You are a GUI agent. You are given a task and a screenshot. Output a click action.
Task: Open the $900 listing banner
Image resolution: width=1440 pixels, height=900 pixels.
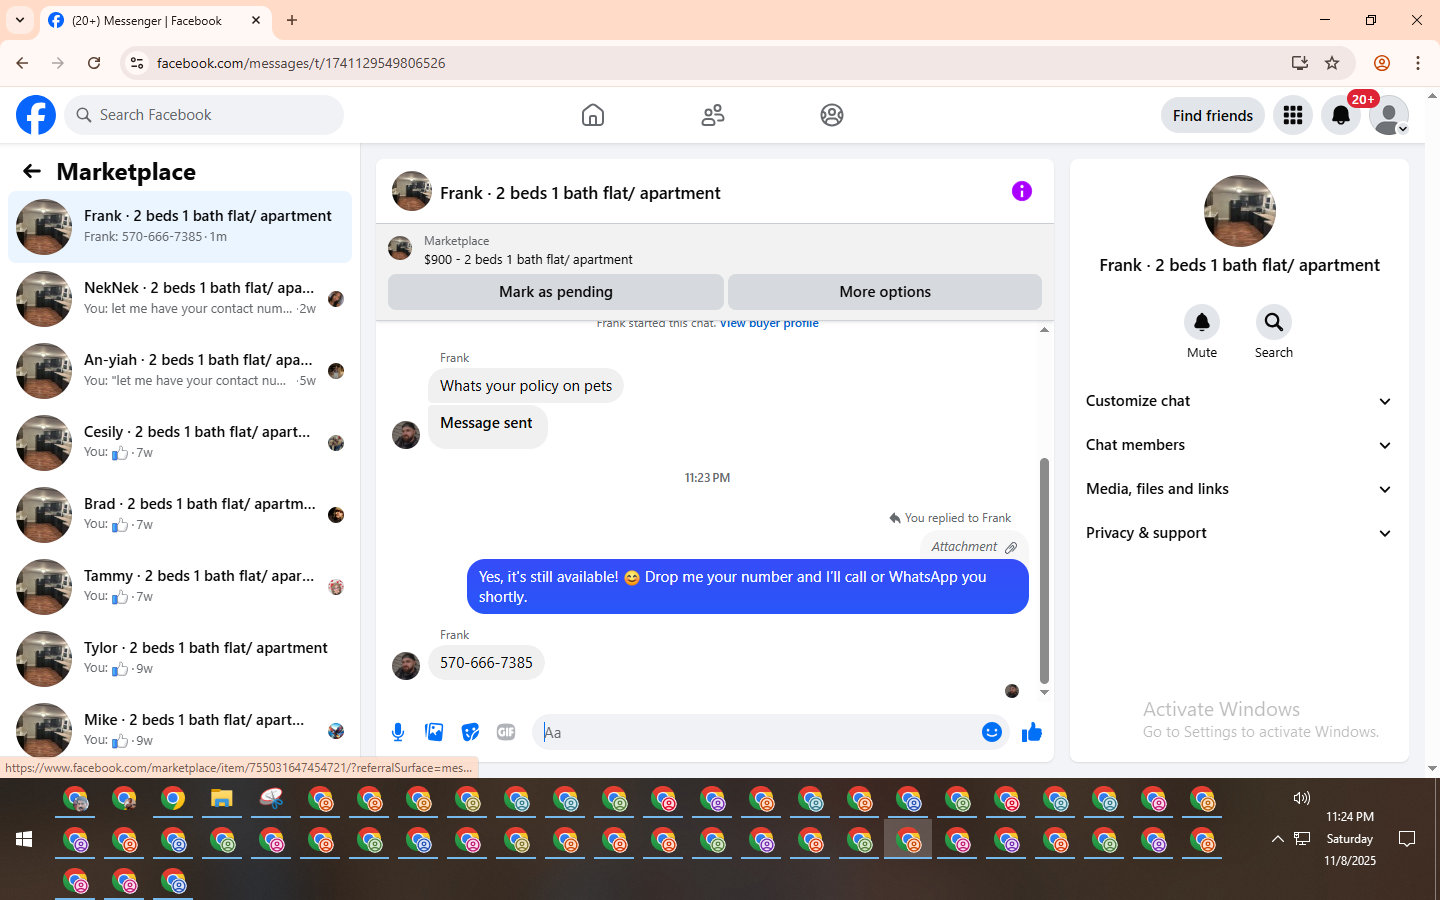pos(715,250)
